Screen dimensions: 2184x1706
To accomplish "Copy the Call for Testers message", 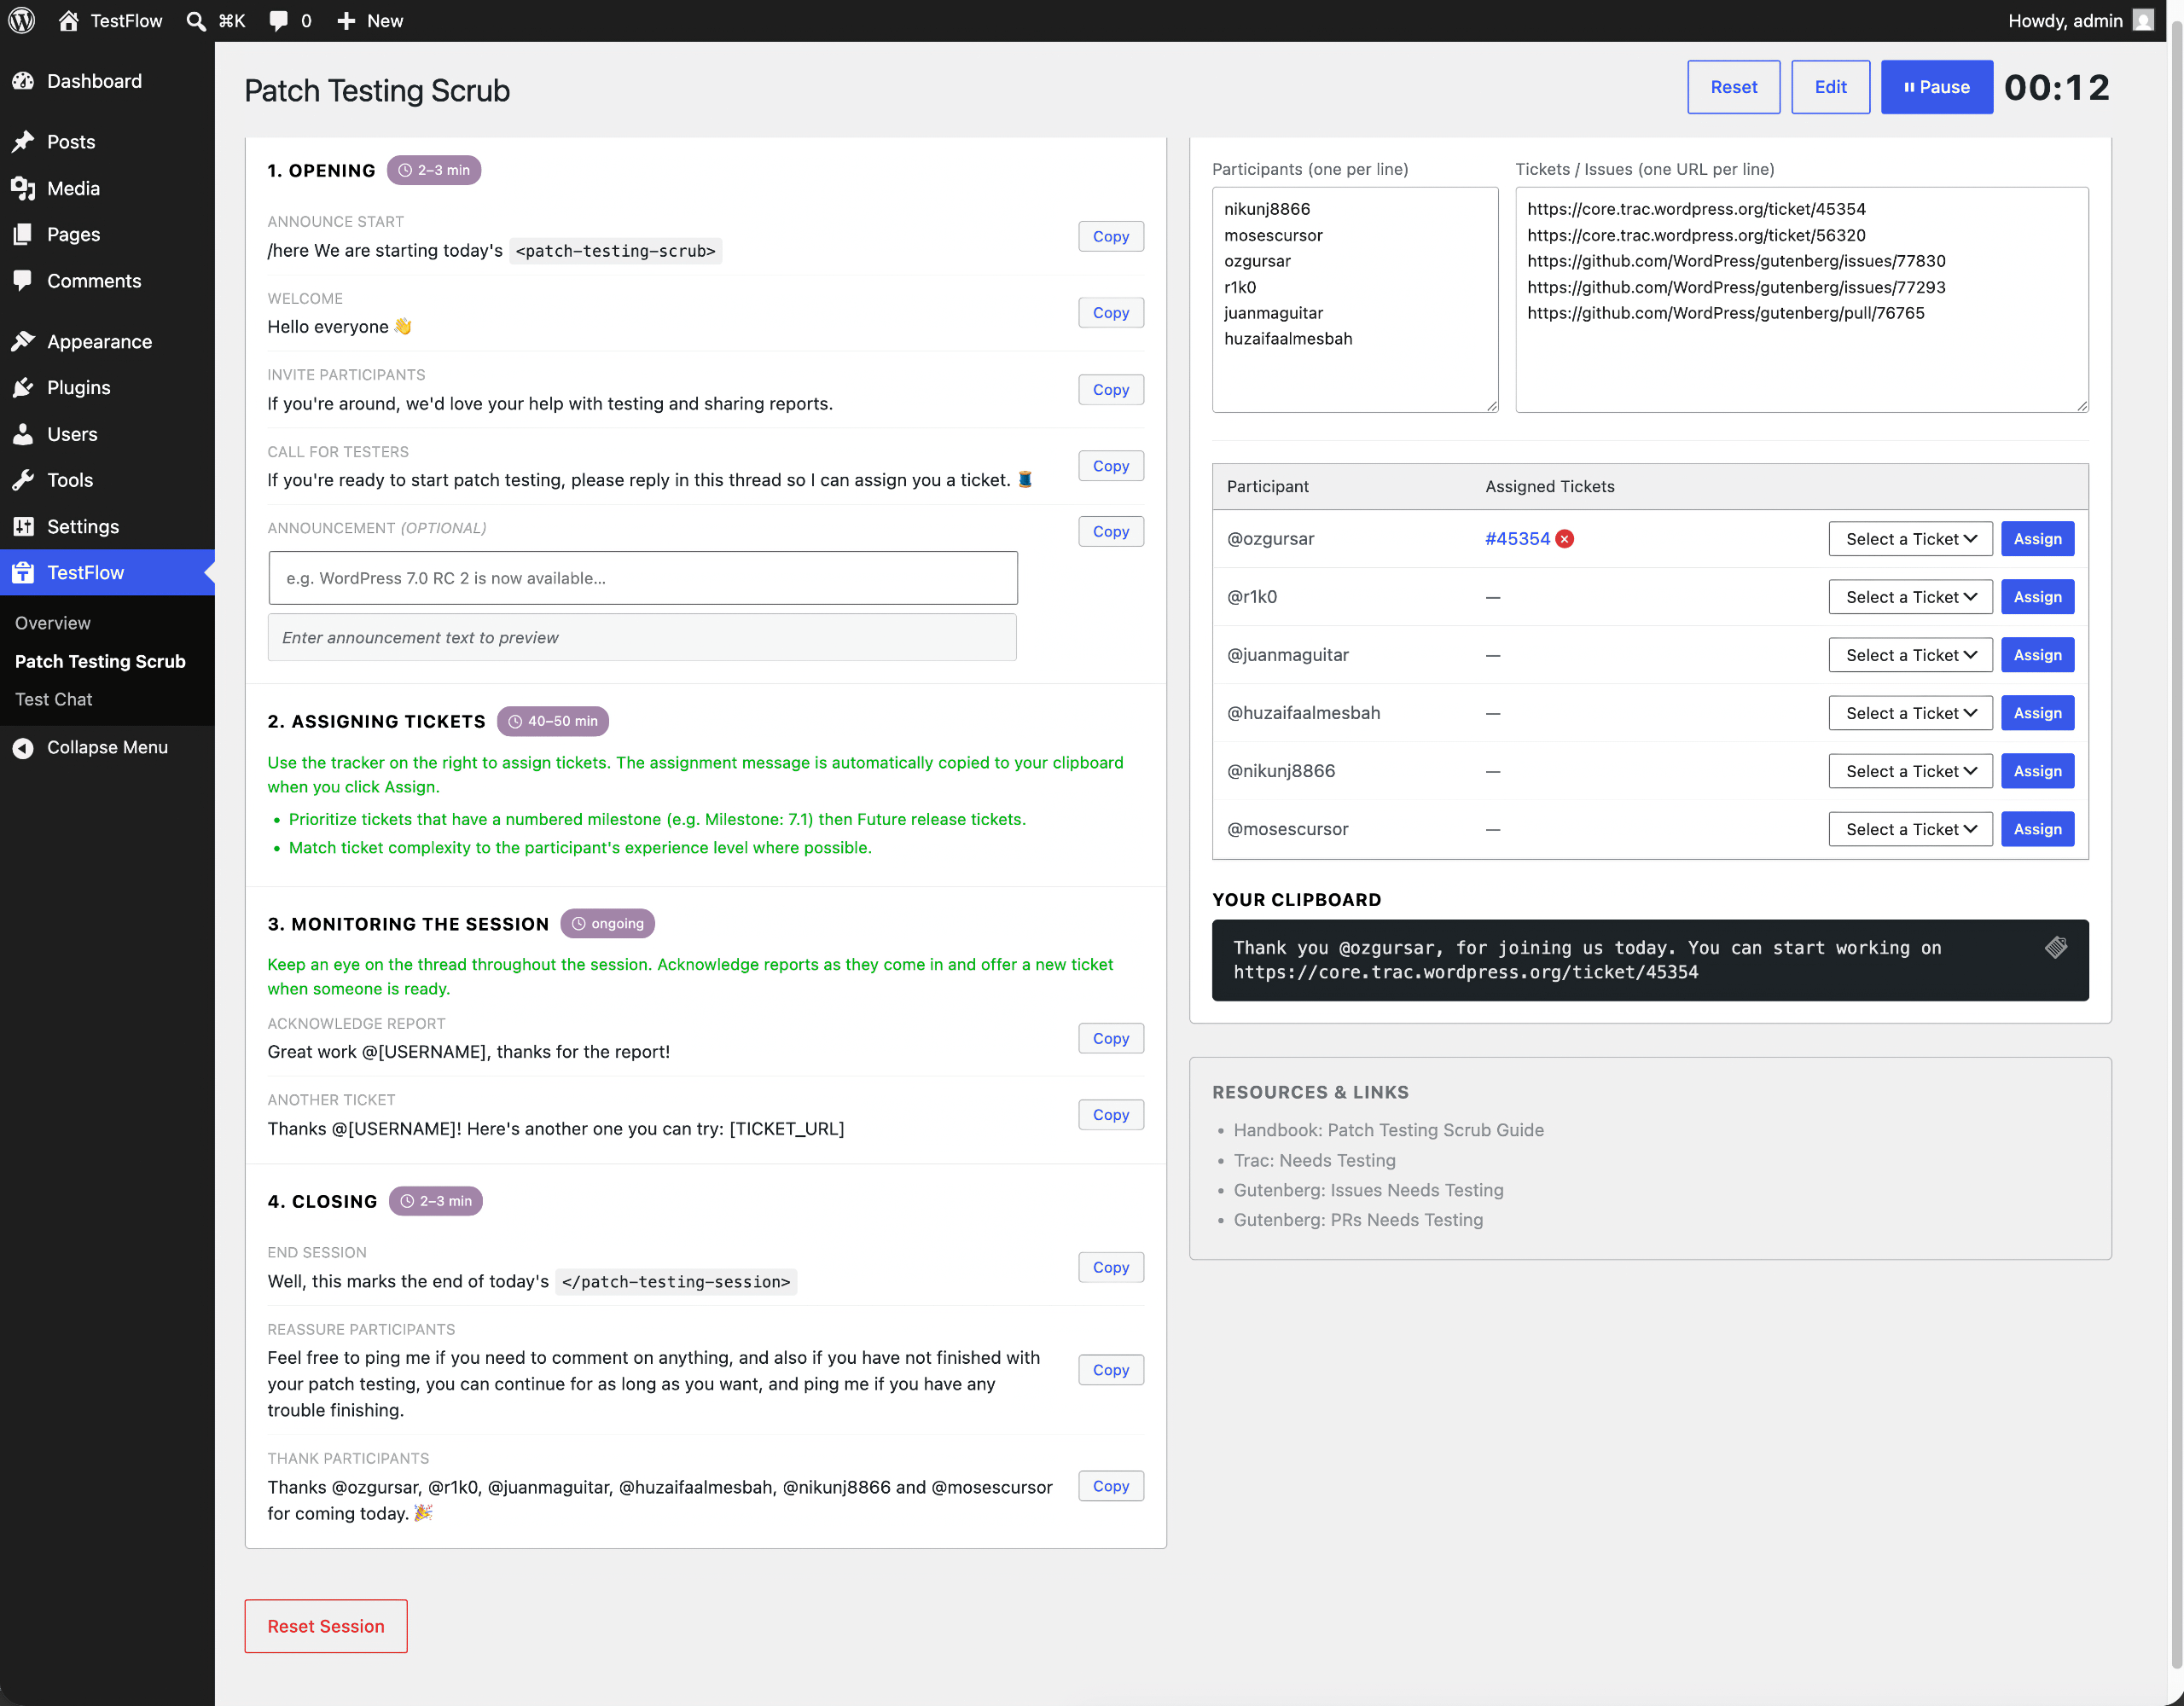I will coord(1110,466).
